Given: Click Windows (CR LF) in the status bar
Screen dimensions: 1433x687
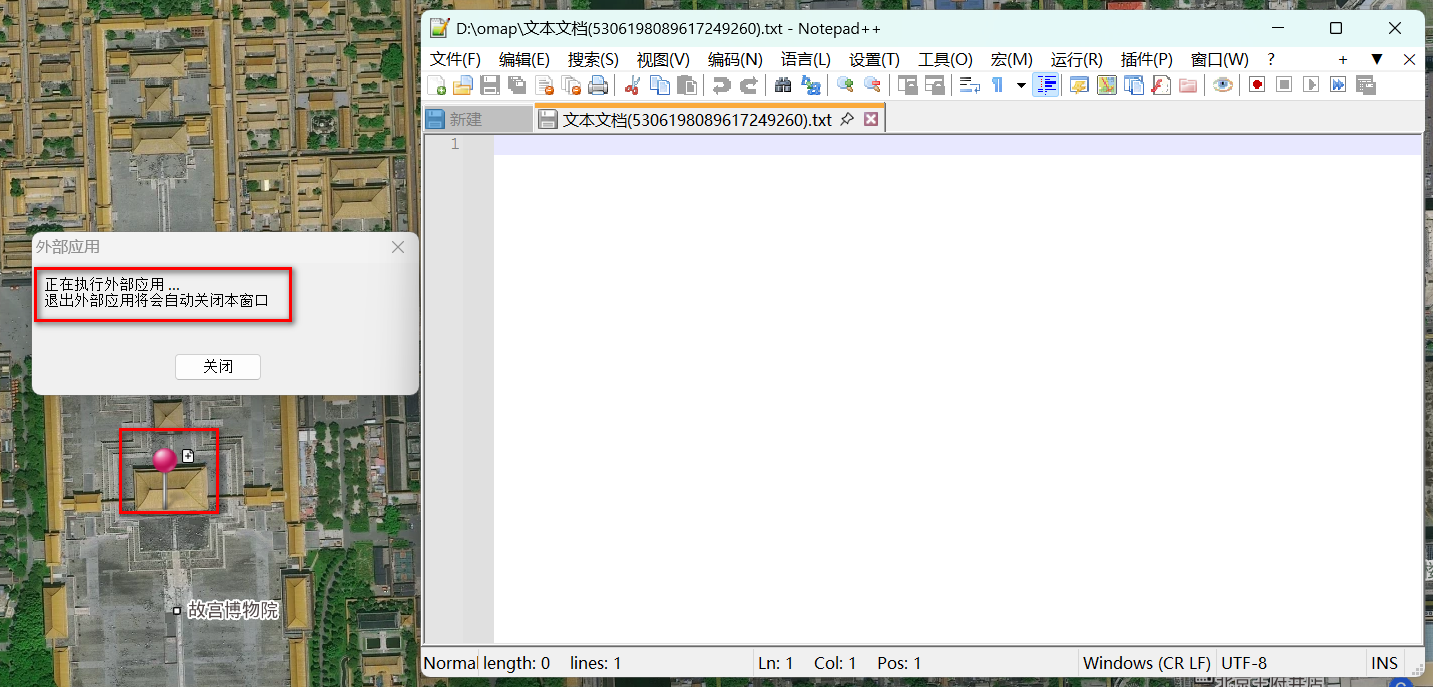Looking at the screenshot, I should [x=1147, y=663].
